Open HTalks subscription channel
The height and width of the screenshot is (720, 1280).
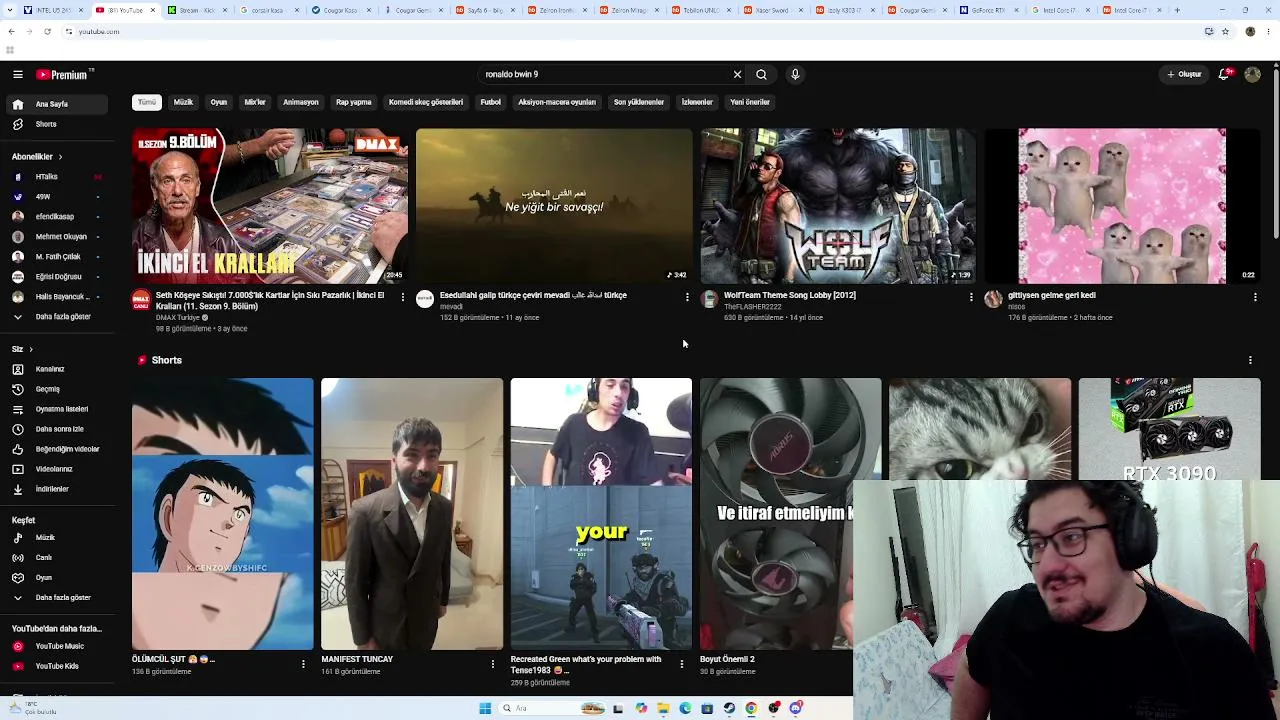coord(58,177)
